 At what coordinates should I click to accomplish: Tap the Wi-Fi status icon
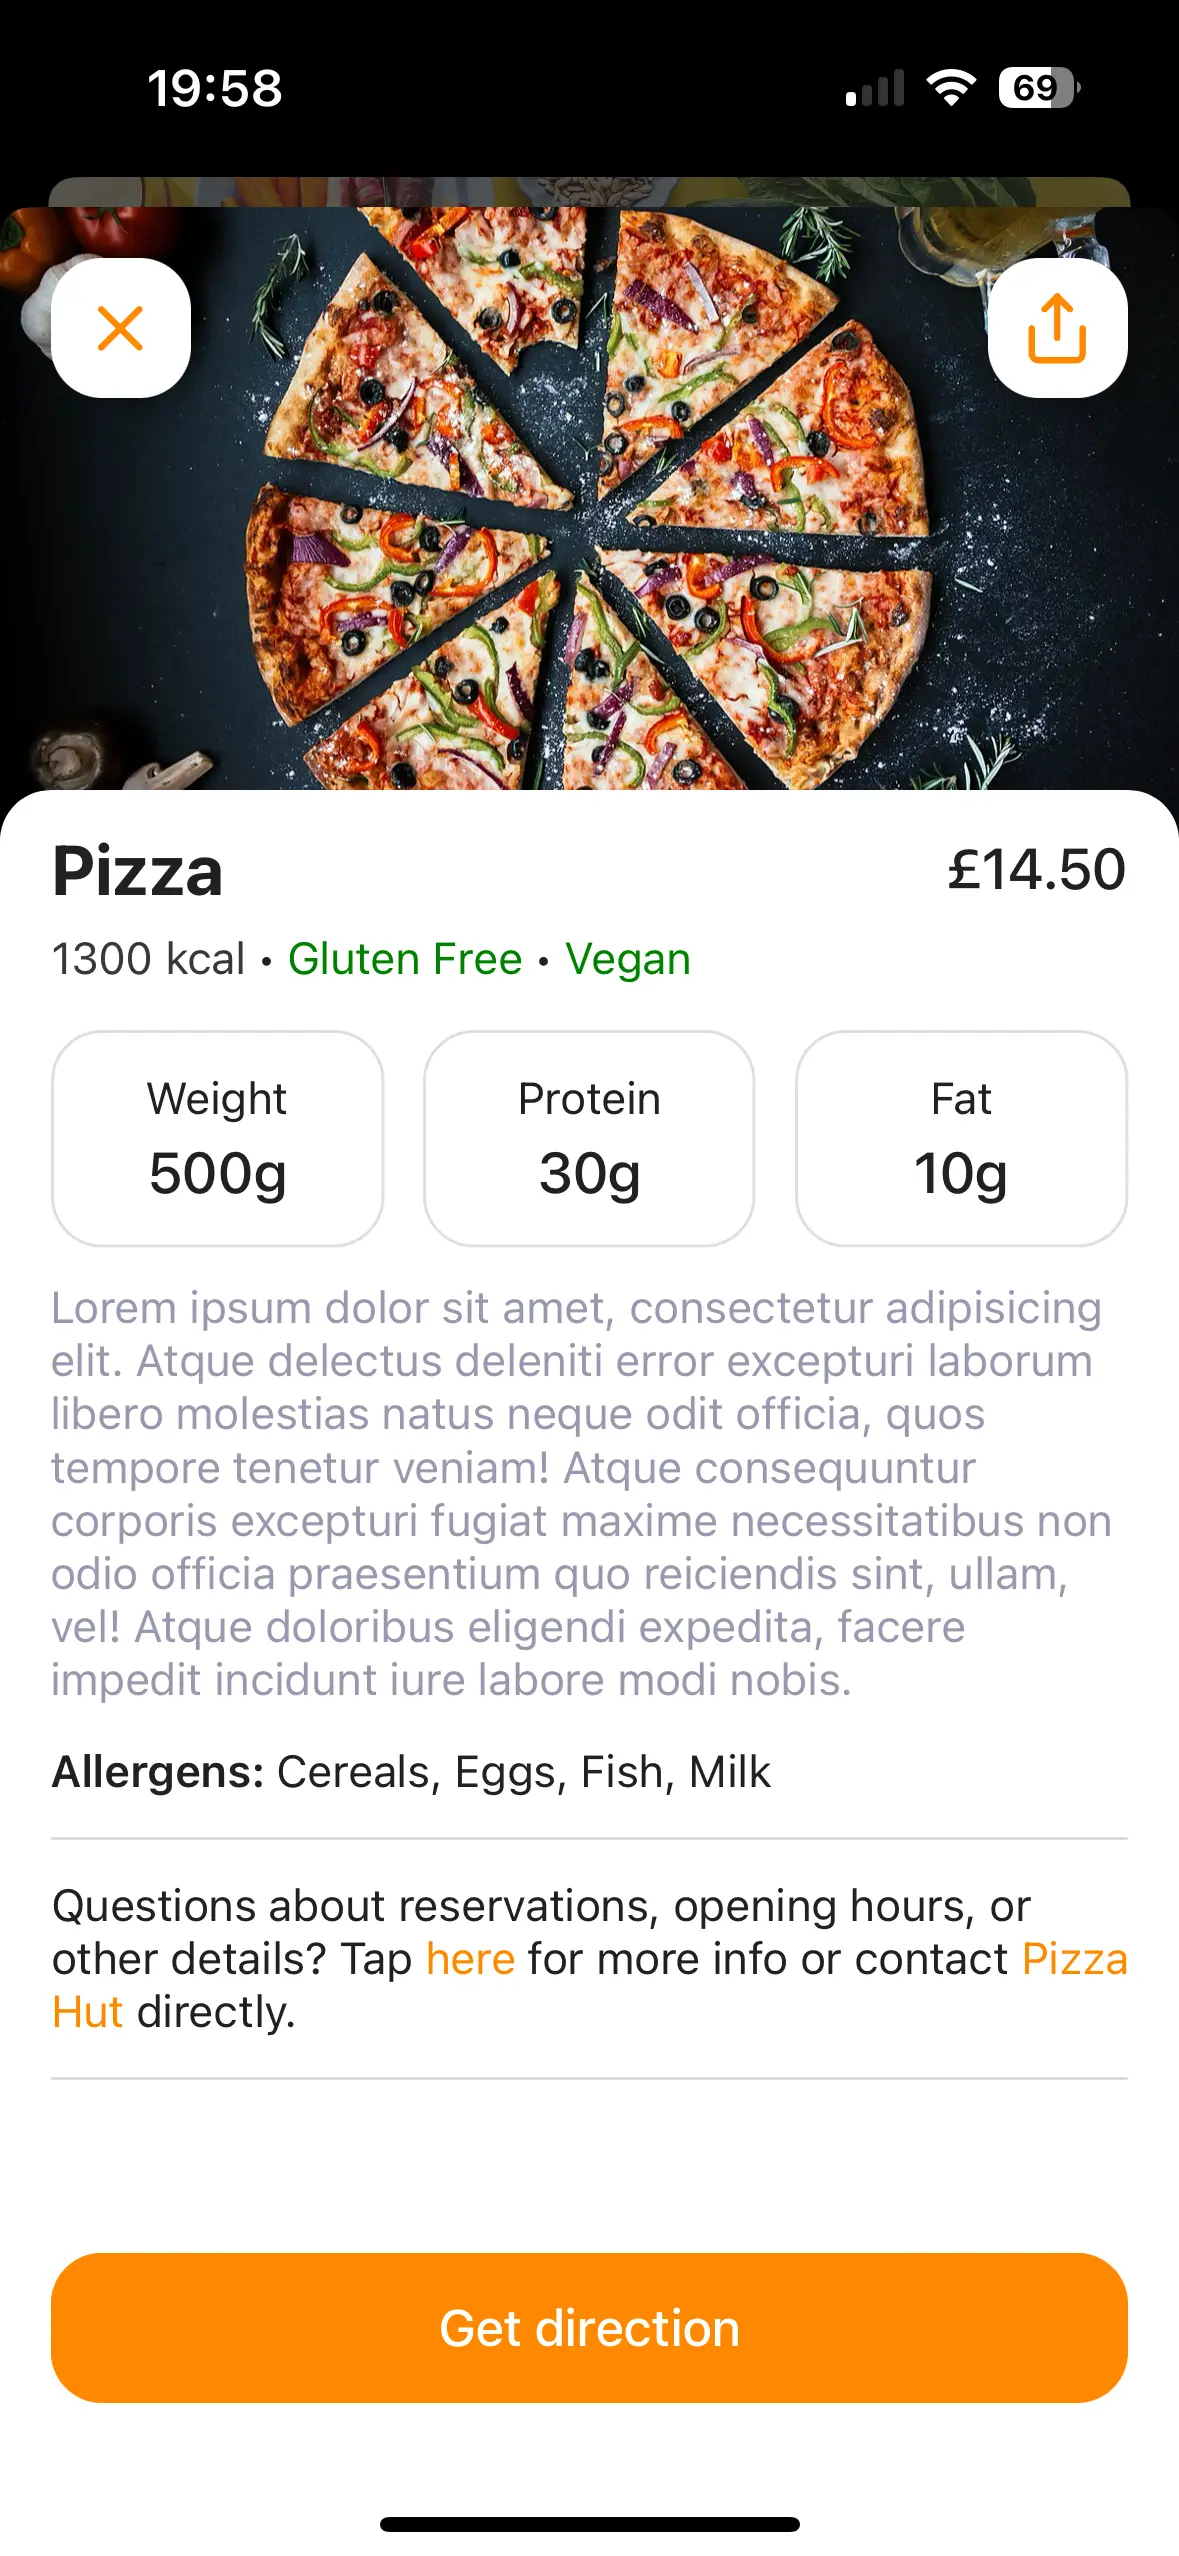(951, 88)
